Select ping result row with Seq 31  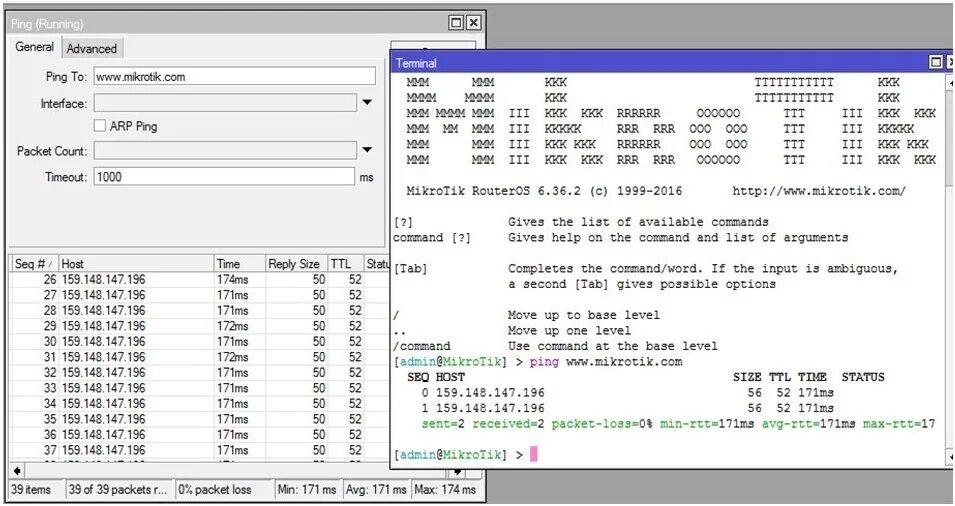pyautogui.click(x=200, y=357)
